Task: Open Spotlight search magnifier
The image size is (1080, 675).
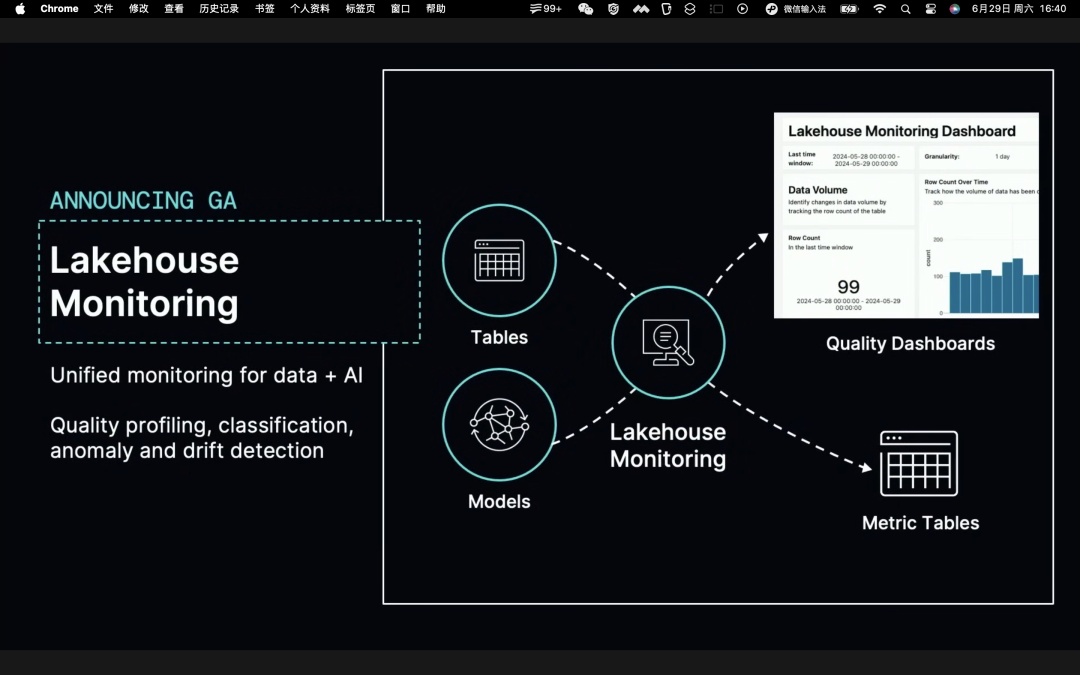Action: pos(906,9)
